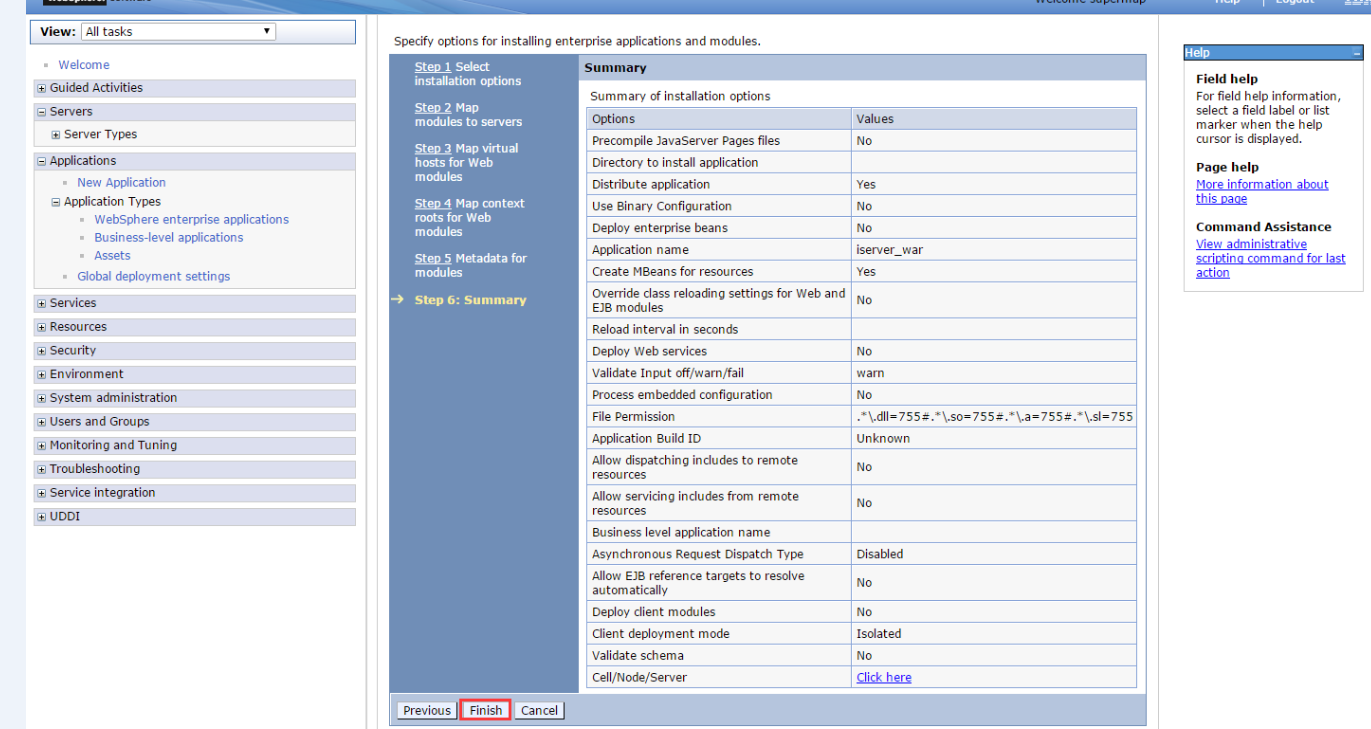Expand the Troubleshooting section
This screenshot has height=729, width=1371.
pos(41,470)
